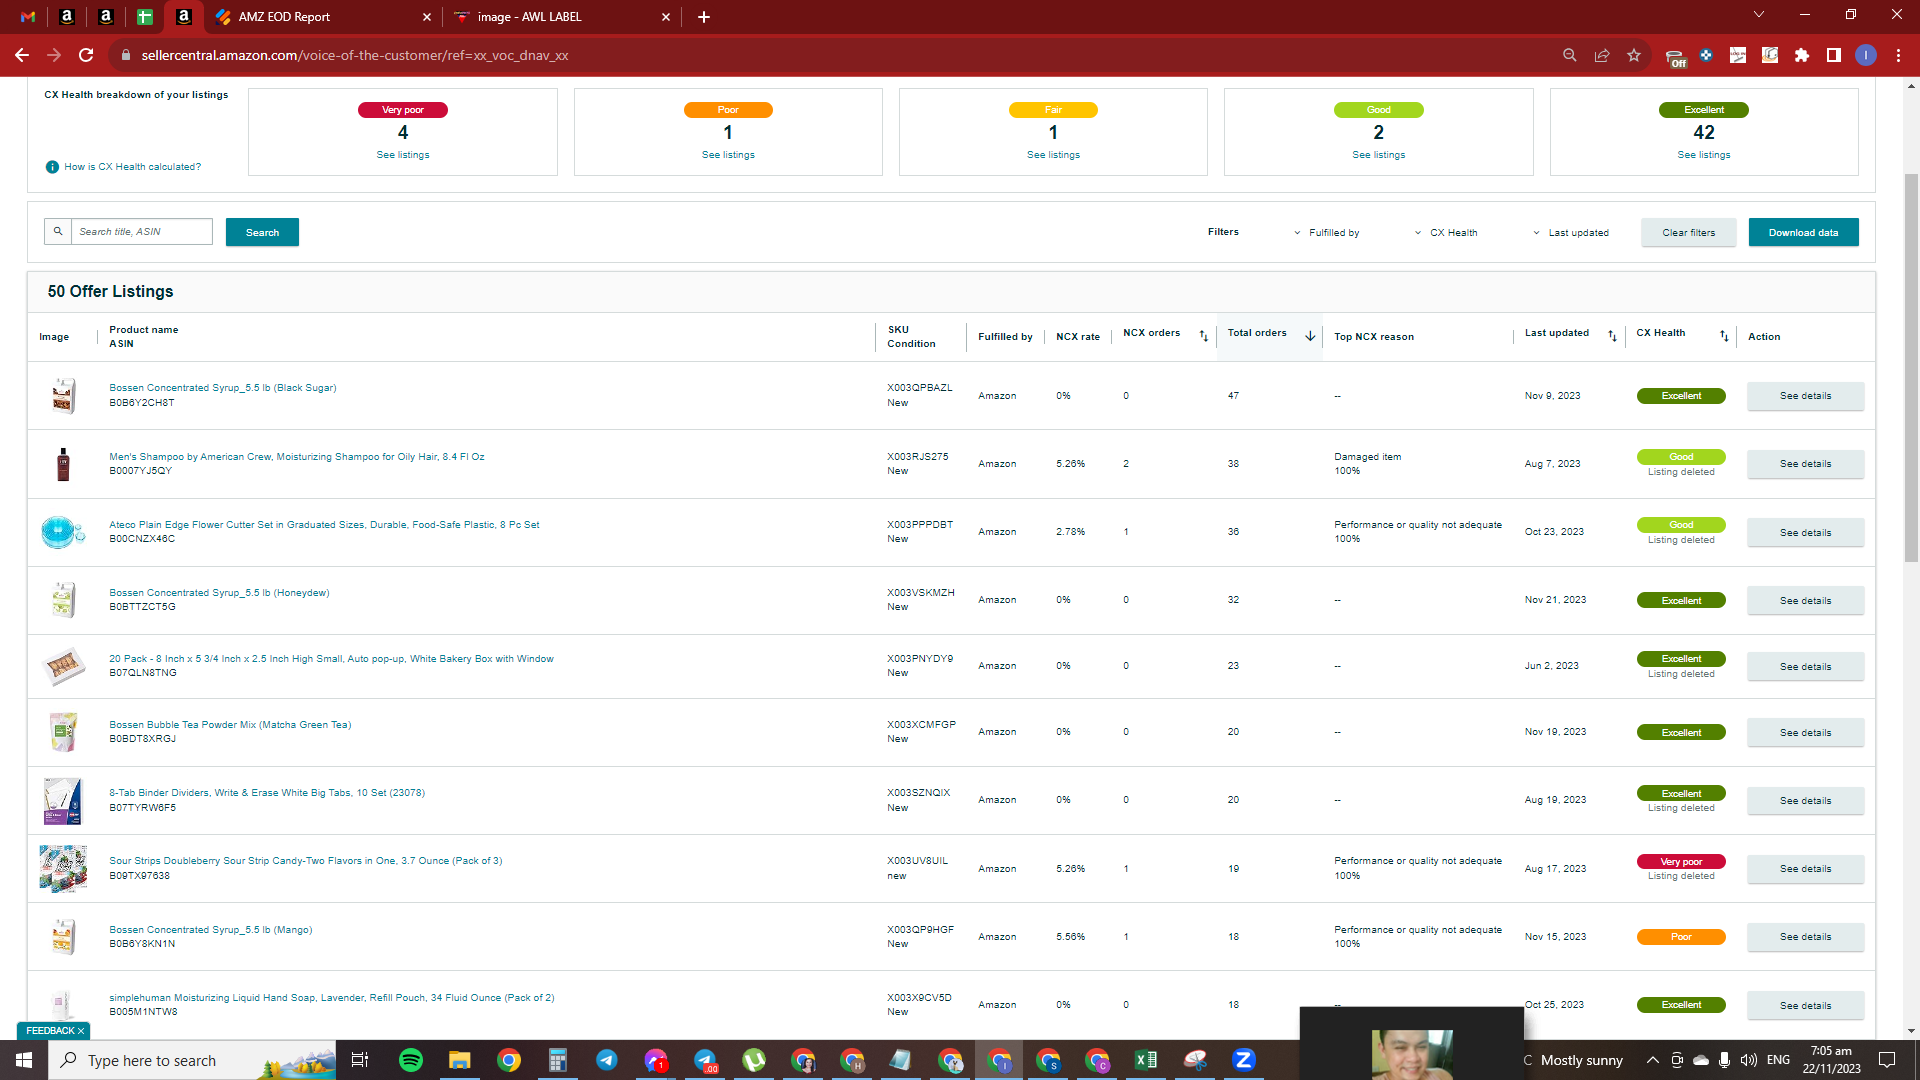Click the Sour Strips candy thumbnail
The image size is (1920, 1080).
pyautogui.click(x=63, y=868)
